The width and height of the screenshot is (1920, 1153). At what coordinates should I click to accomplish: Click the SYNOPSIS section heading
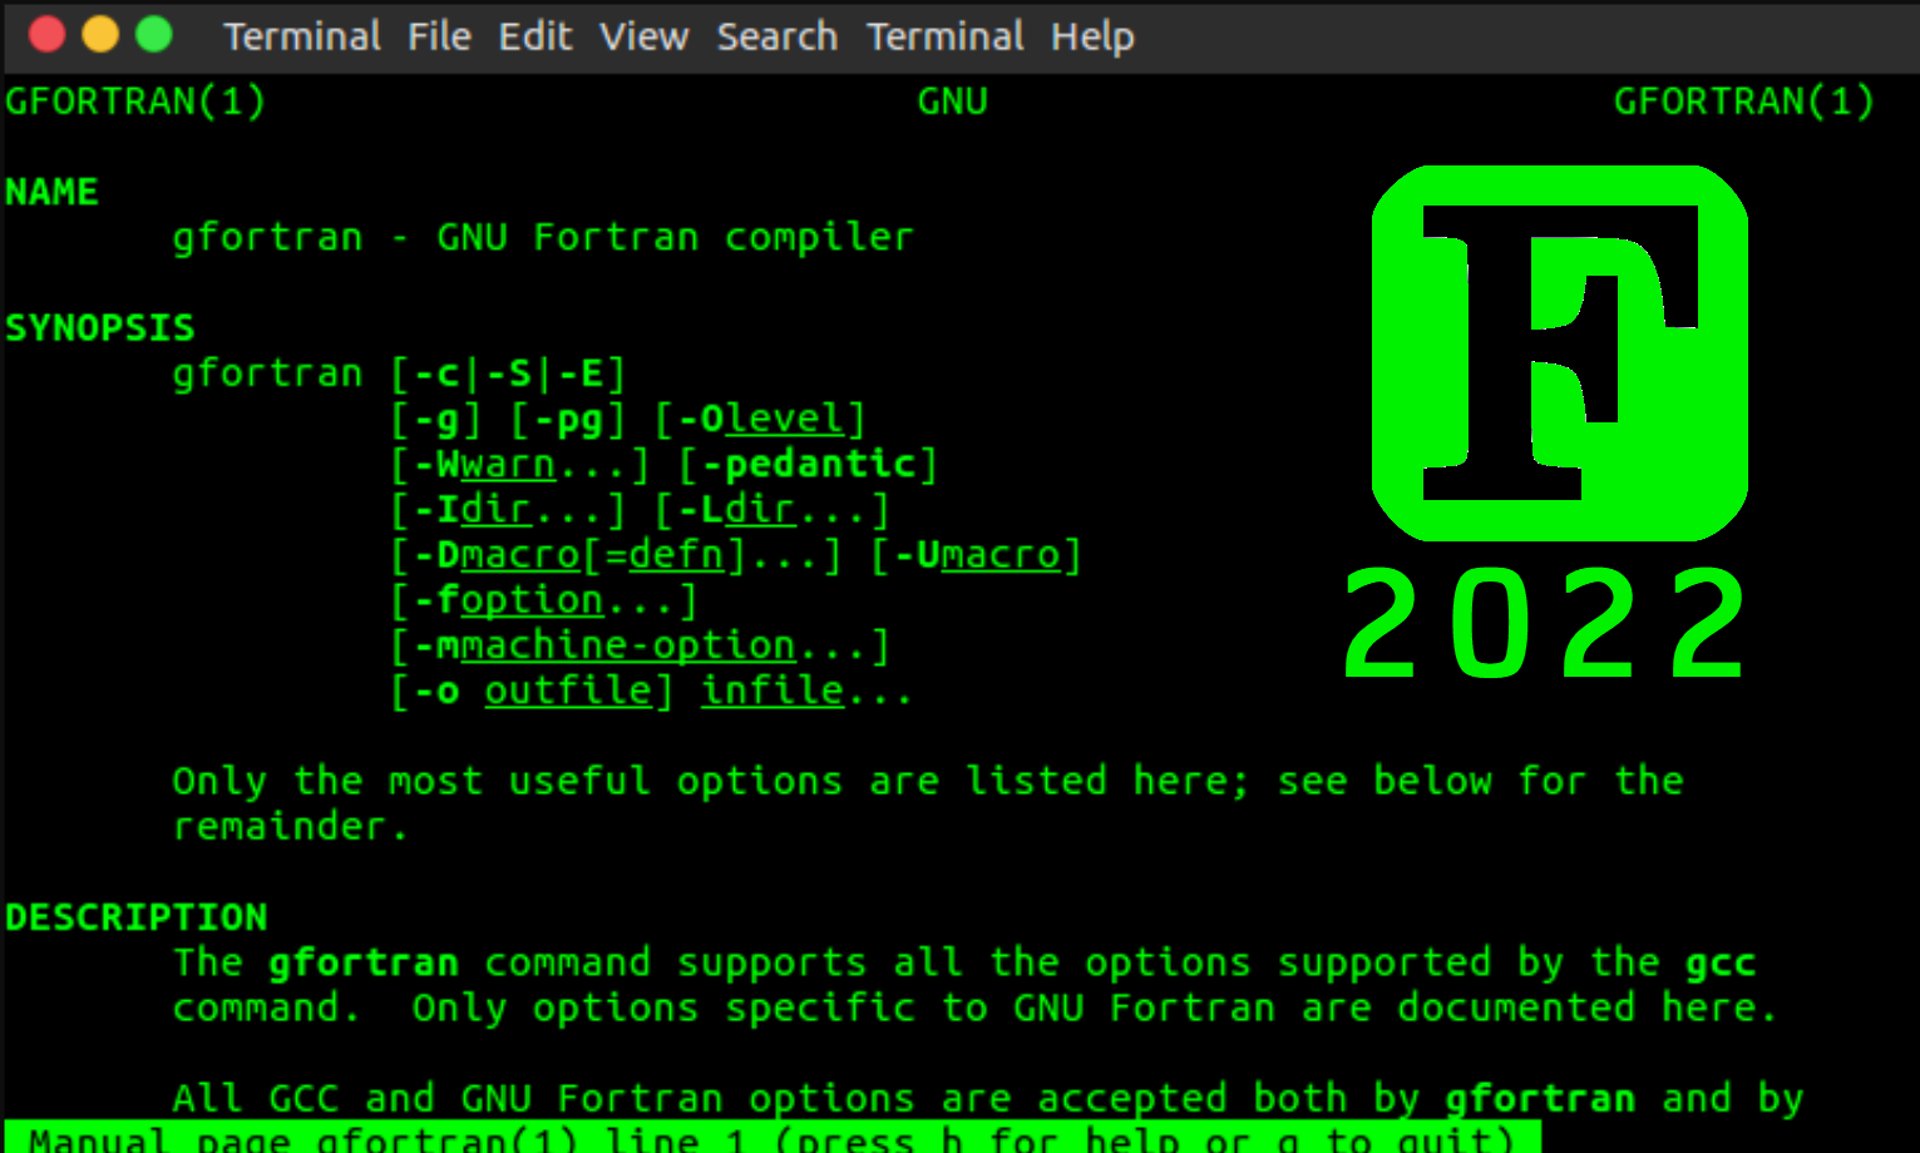click(x=100, y=328)
